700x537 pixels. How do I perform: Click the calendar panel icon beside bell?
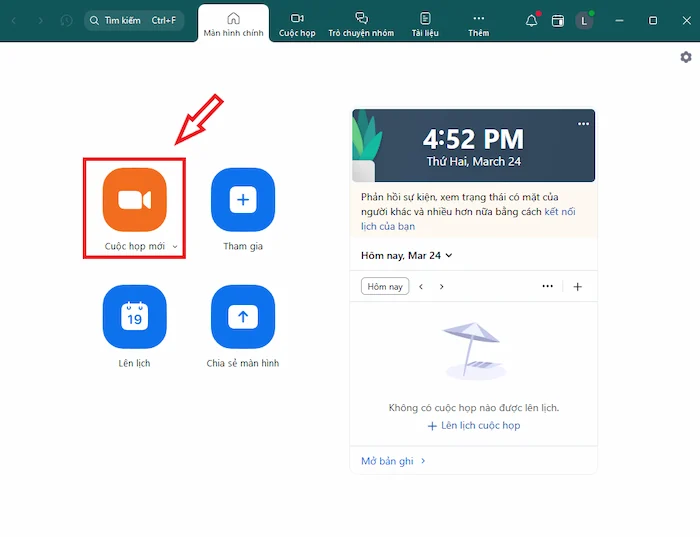[x=558, y=20]
